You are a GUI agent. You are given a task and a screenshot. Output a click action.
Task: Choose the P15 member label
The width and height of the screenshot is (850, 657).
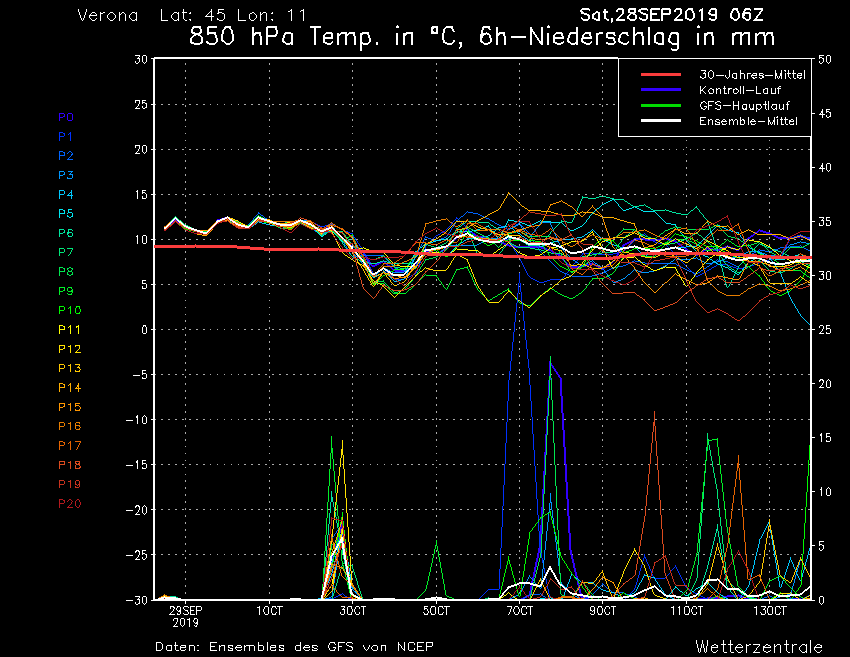[69, 407]
